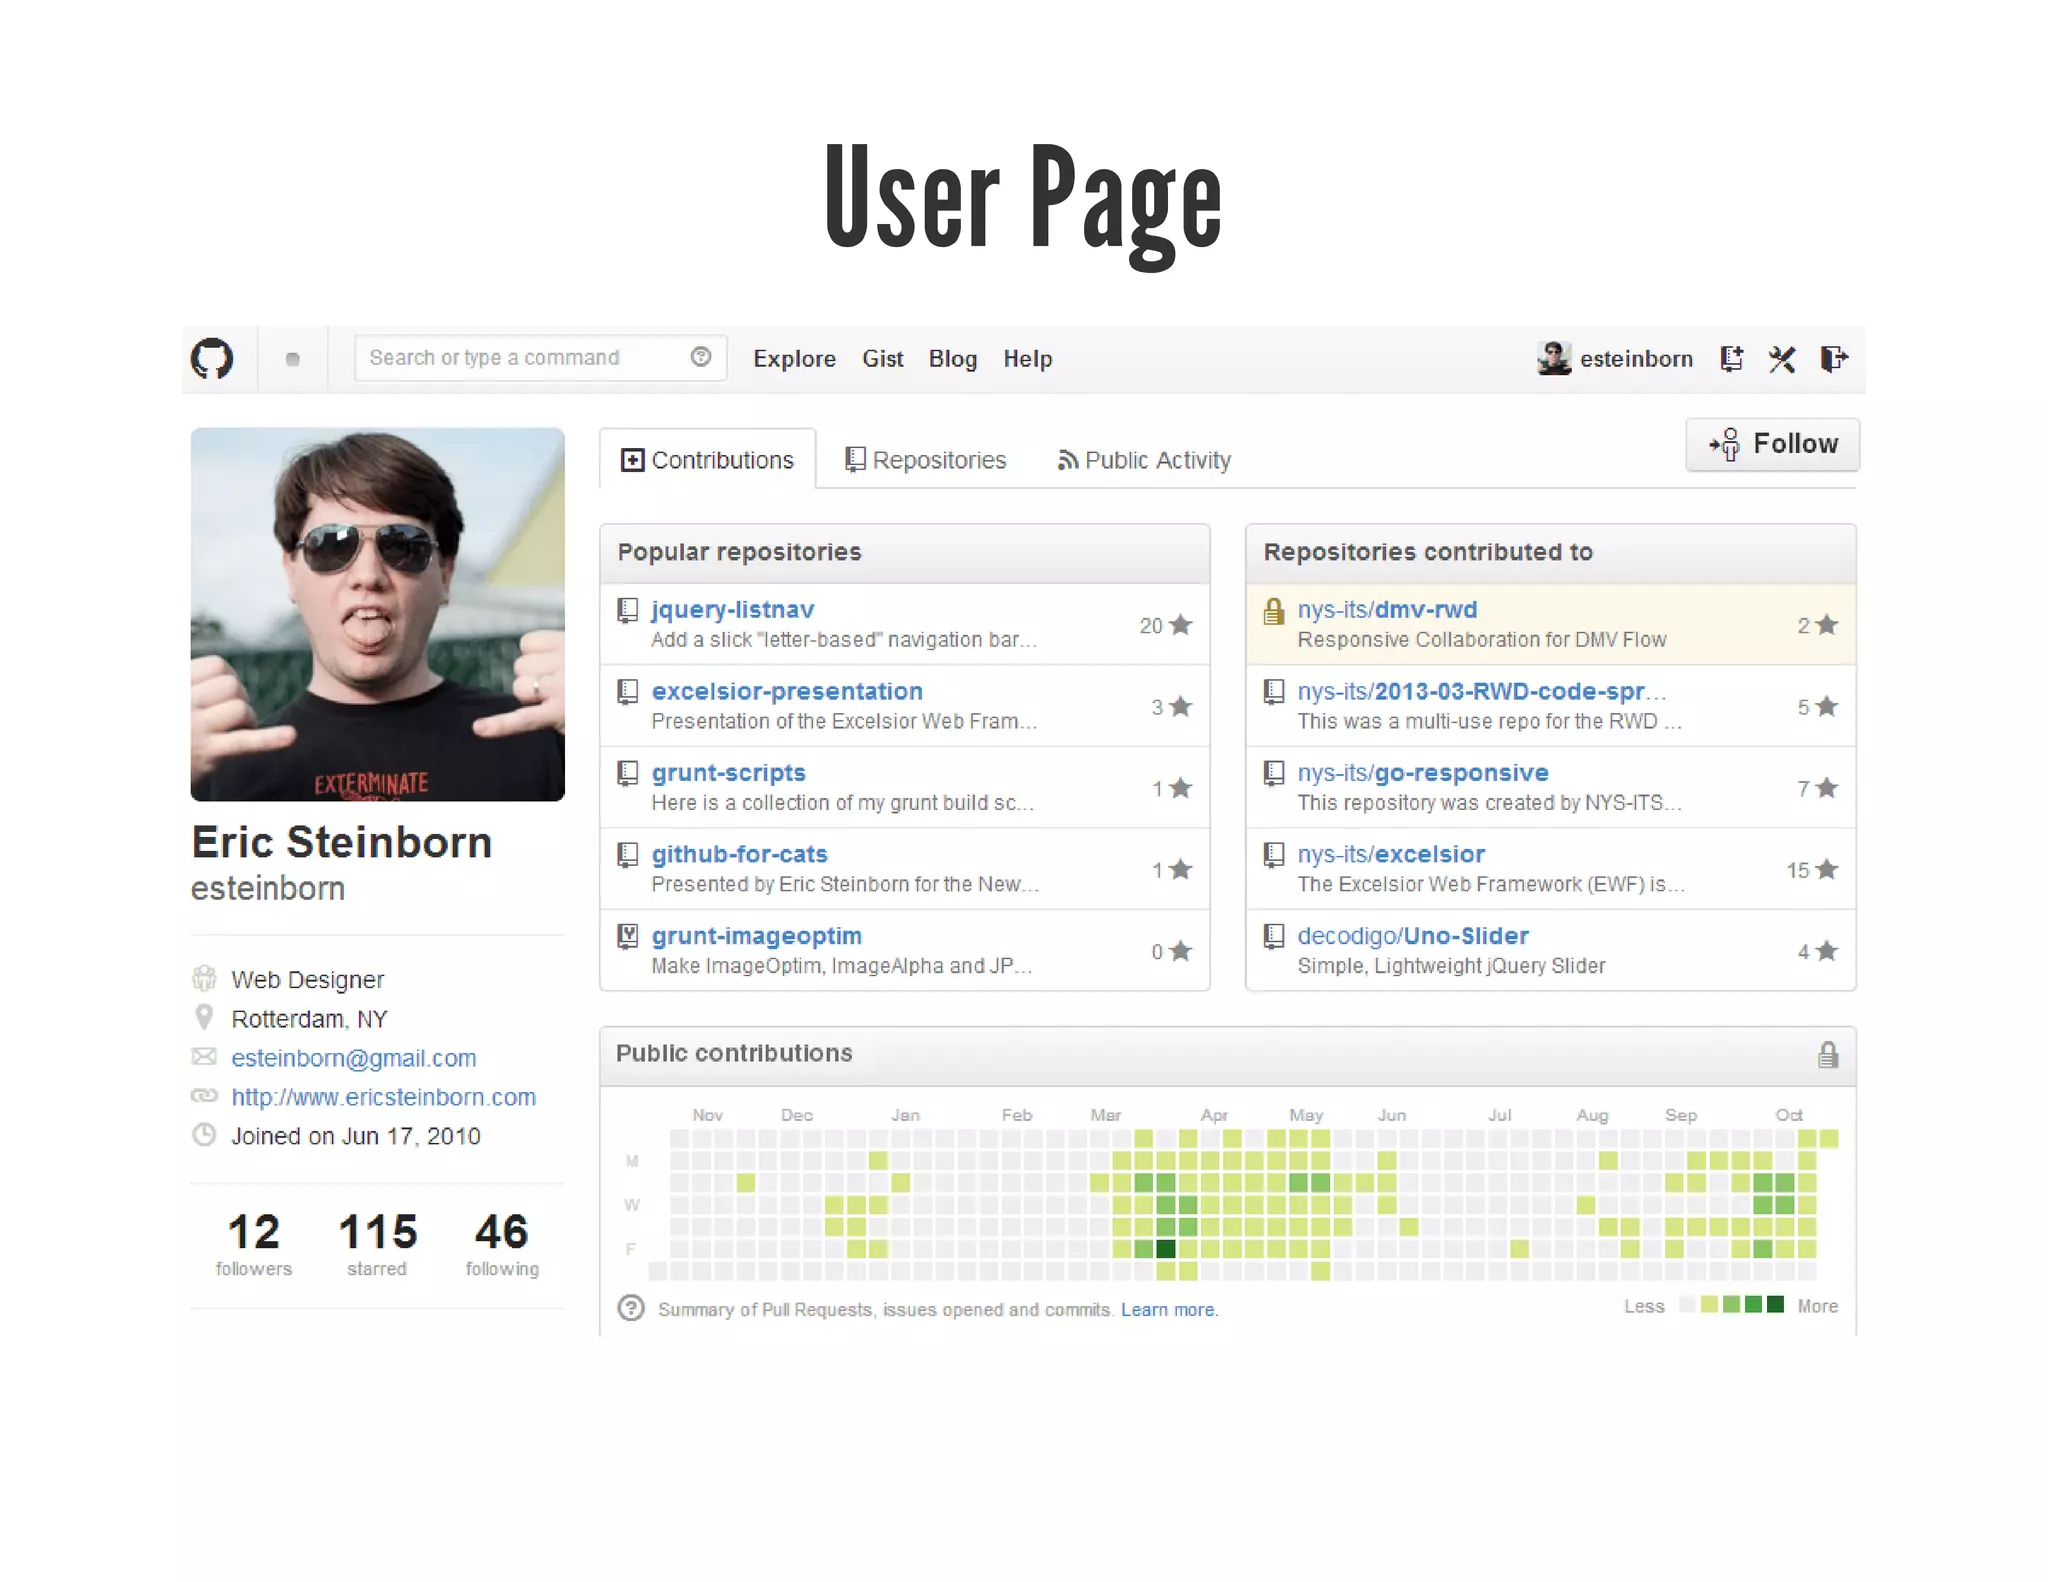Switch to the Repositories tab
This screenshot has height=1582, width=2048.
926,460
